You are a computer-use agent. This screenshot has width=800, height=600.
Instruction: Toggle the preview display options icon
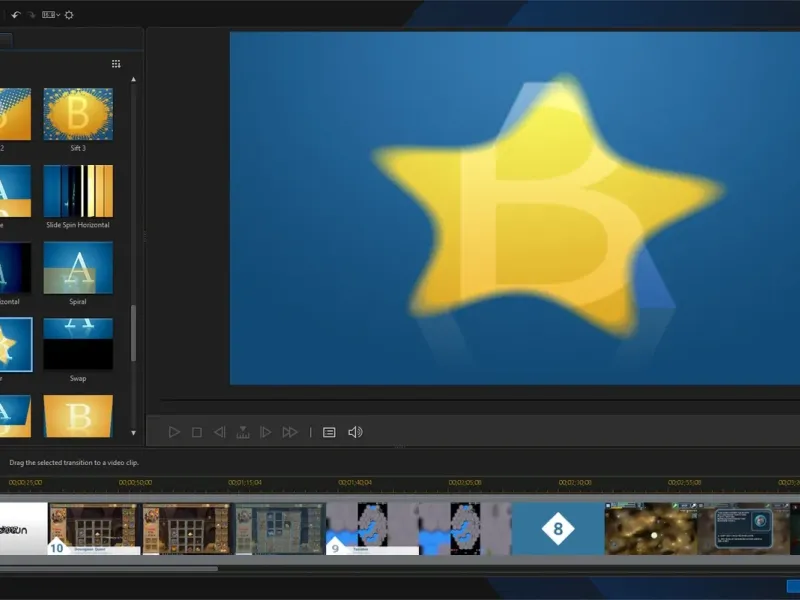(x=329, y=432)
